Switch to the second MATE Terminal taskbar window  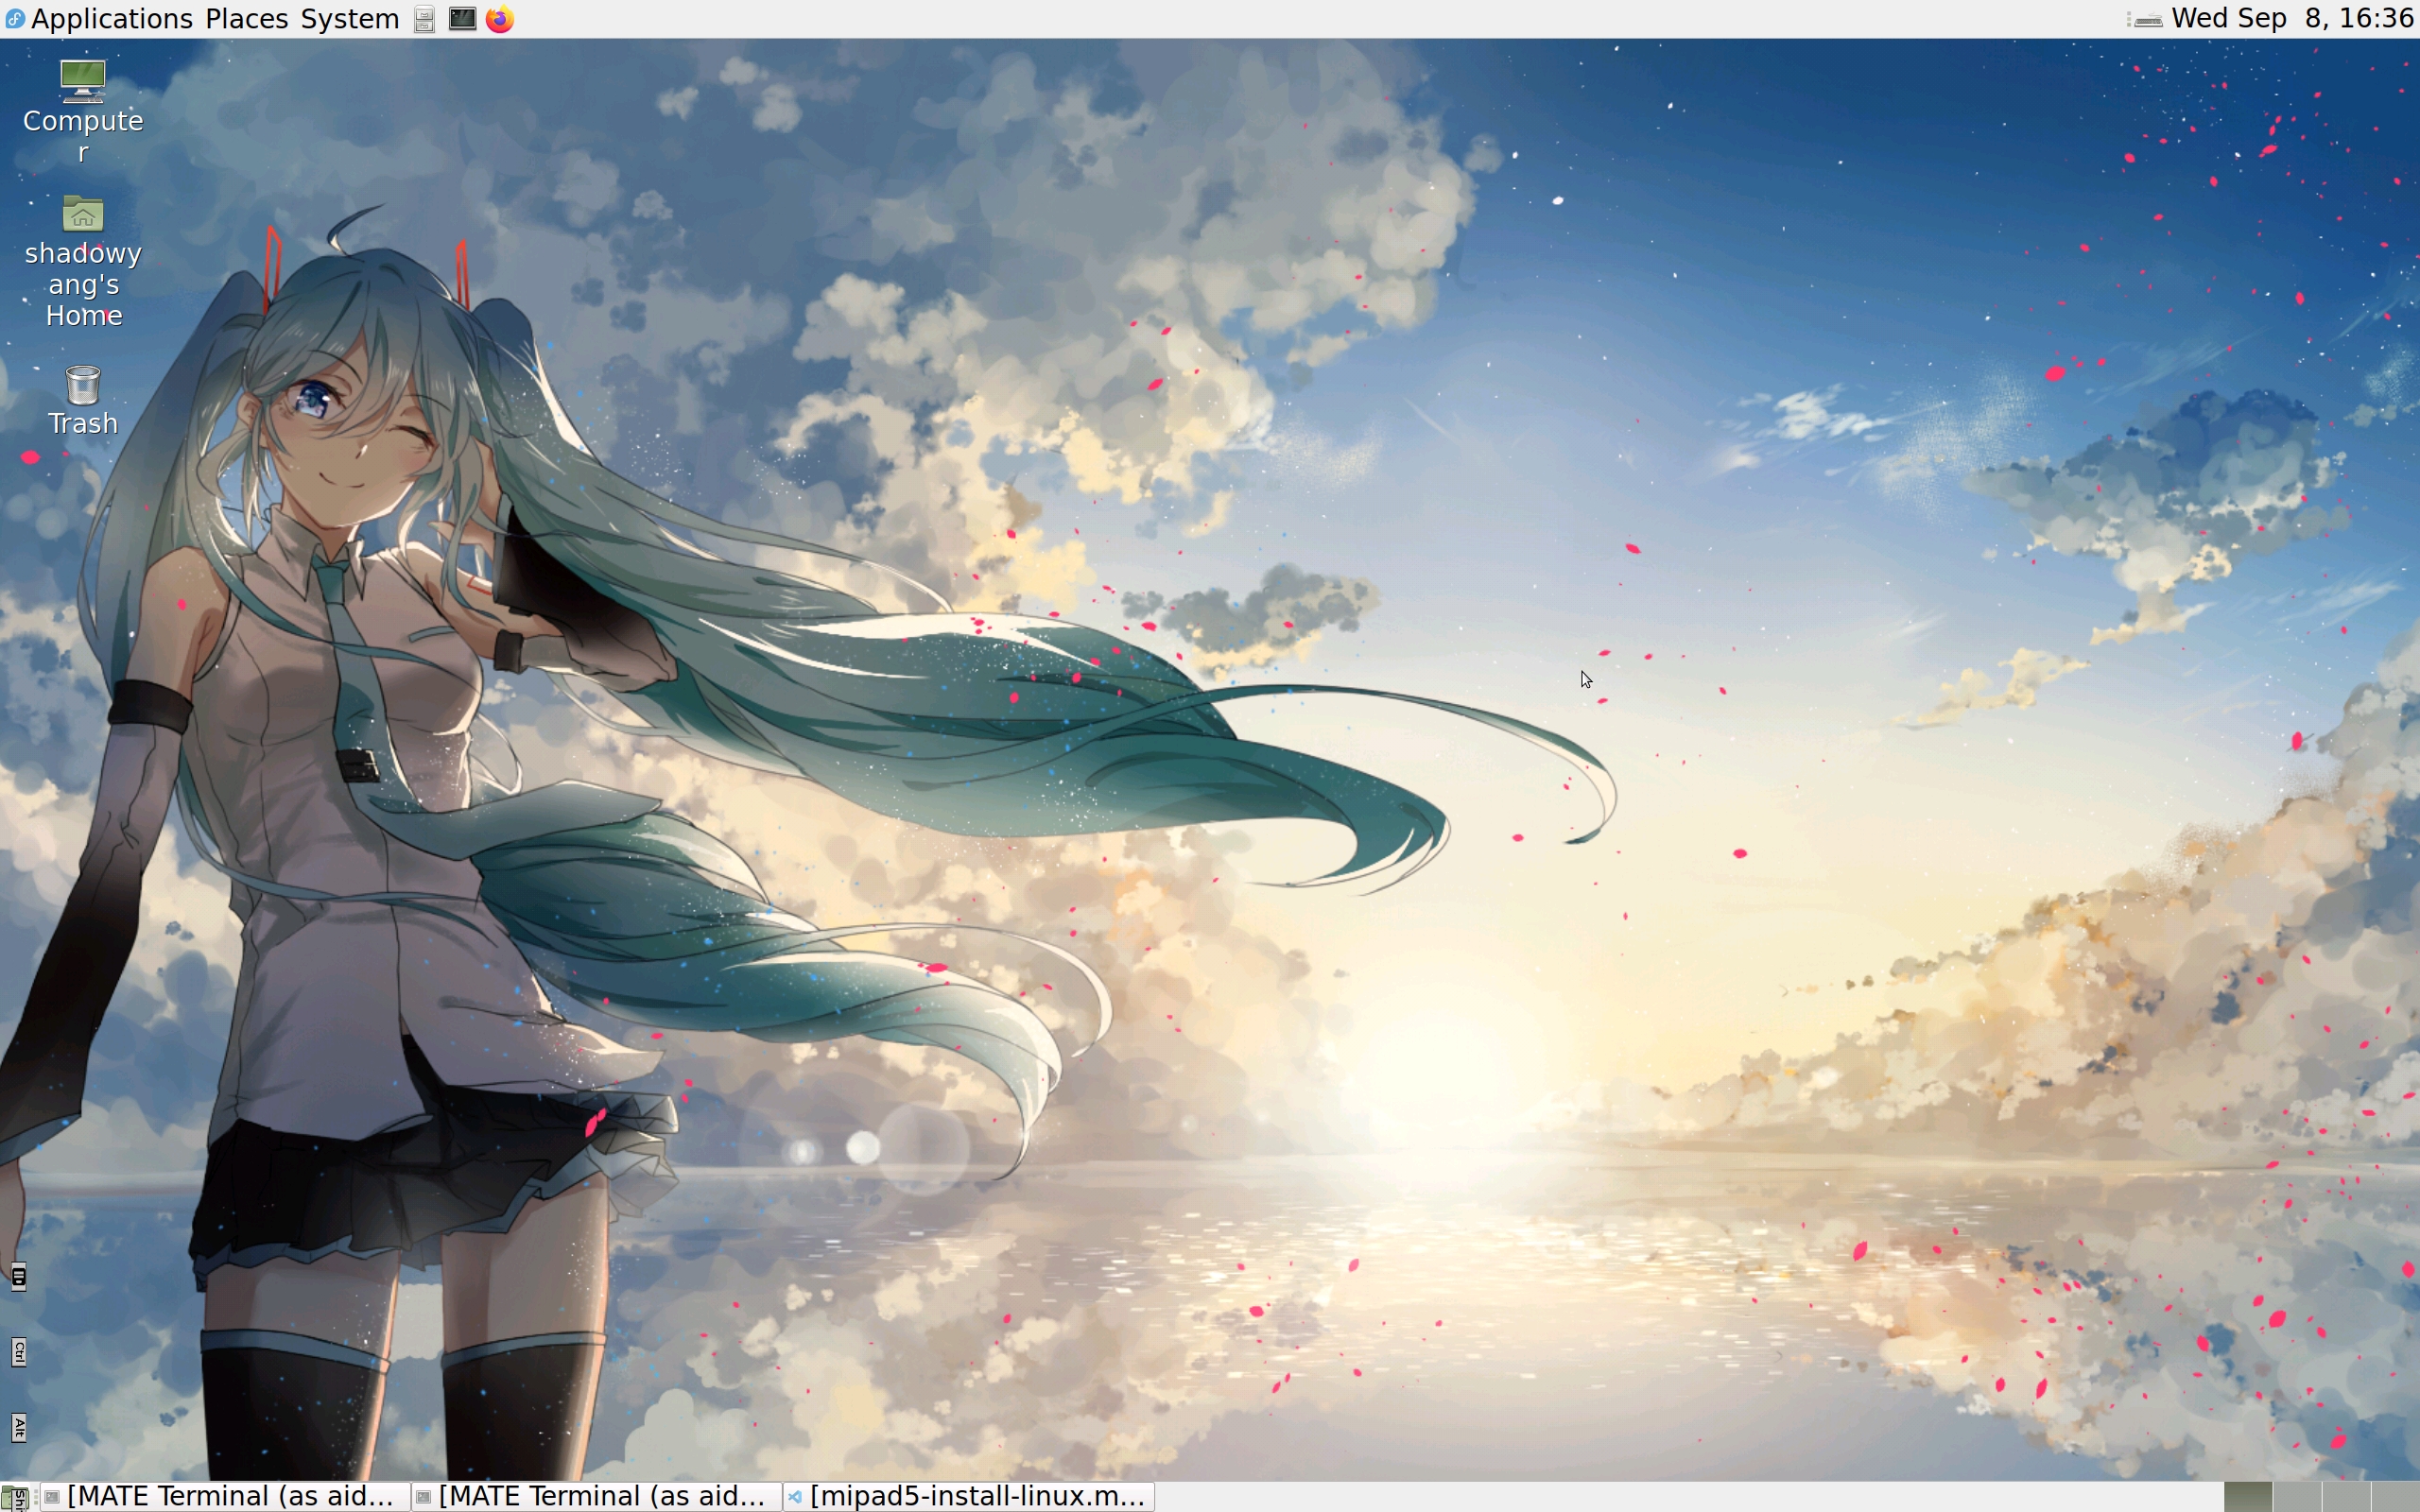(597, 1497)
